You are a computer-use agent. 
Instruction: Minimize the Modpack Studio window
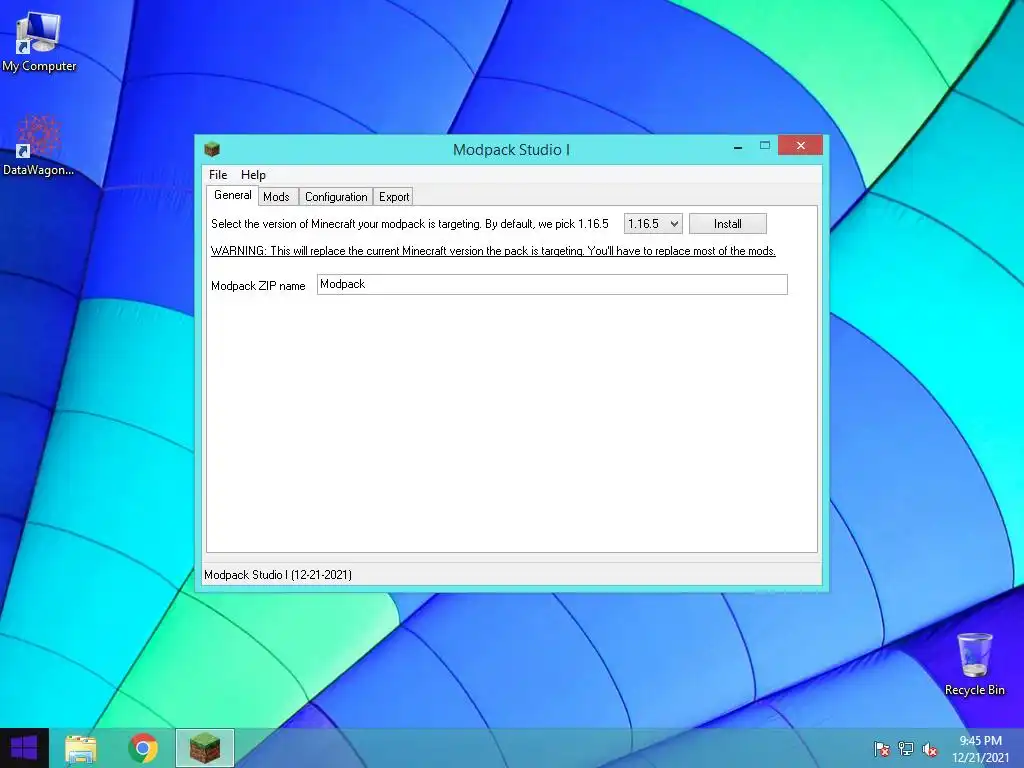738,146
